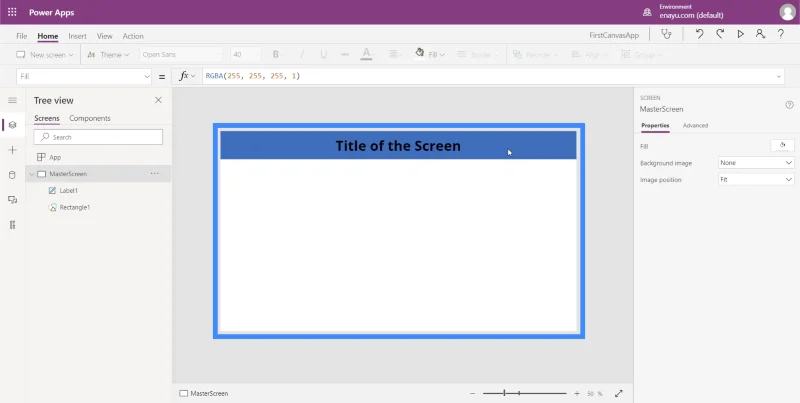Viewport: 800px width, 403px height.
Task: Open the New screen dropdown
Action: pos(44,55)
